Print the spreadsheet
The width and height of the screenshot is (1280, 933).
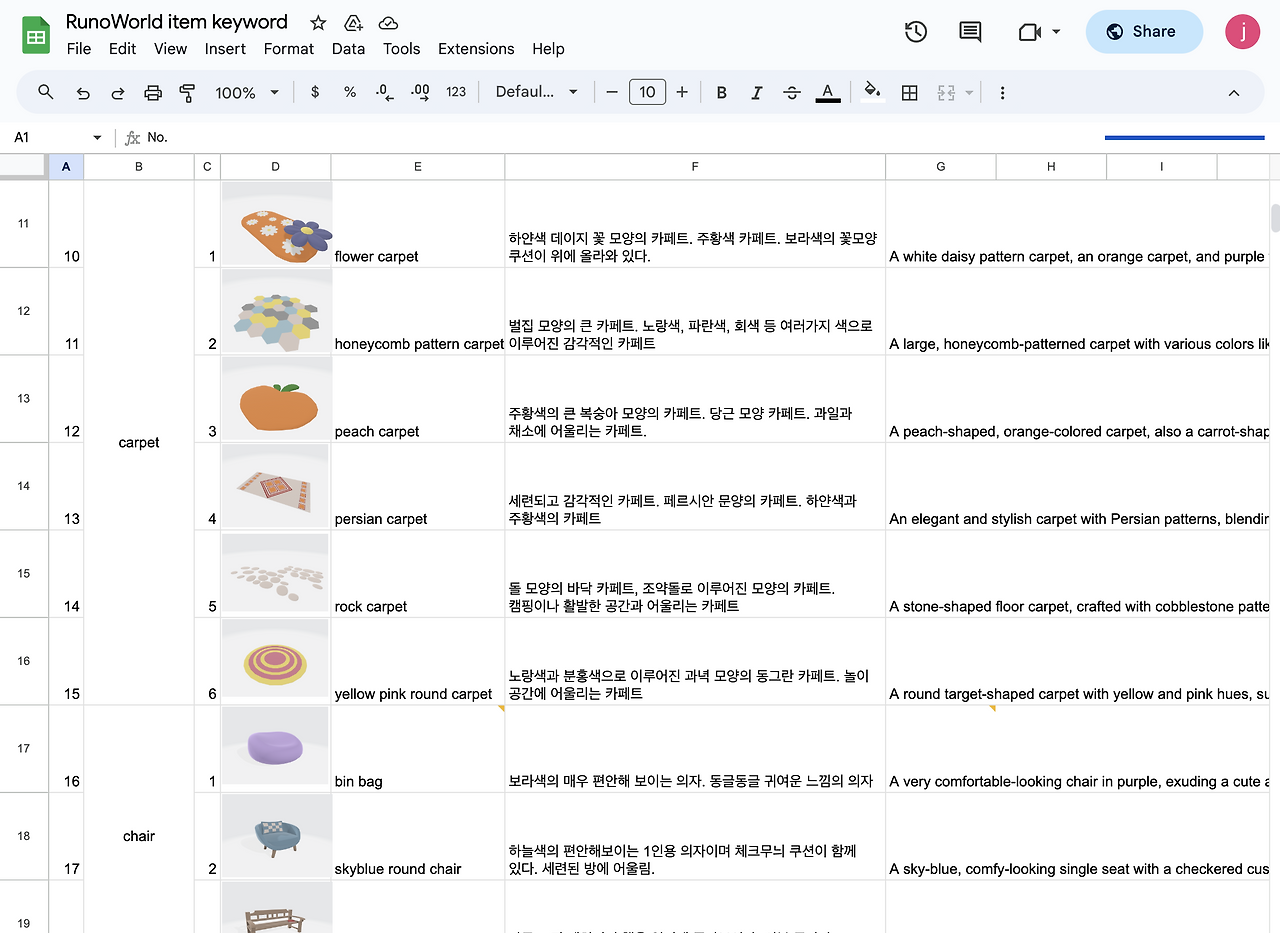point(152,91)
